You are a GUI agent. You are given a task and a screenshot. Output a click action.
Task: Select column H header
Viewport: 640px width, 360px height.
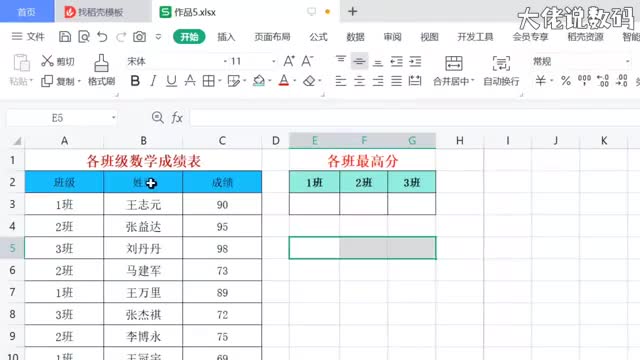460,140
